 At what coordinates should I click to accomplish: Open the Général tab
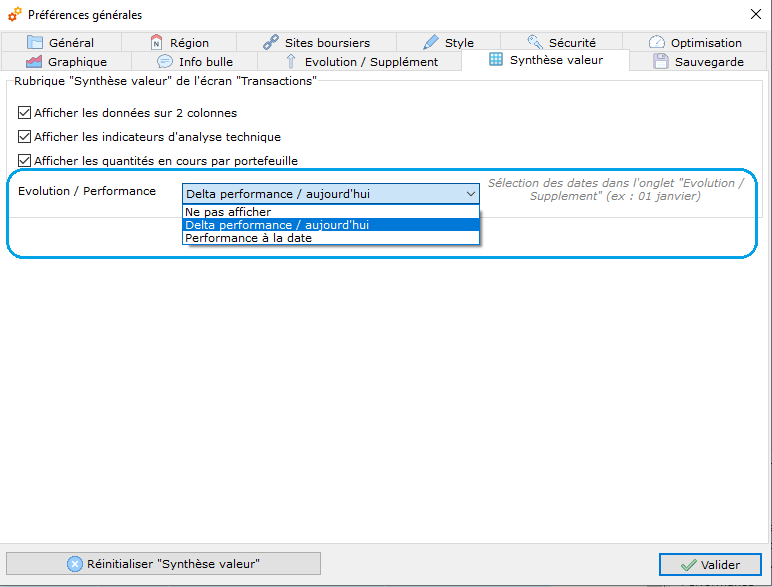click(61, 42)
